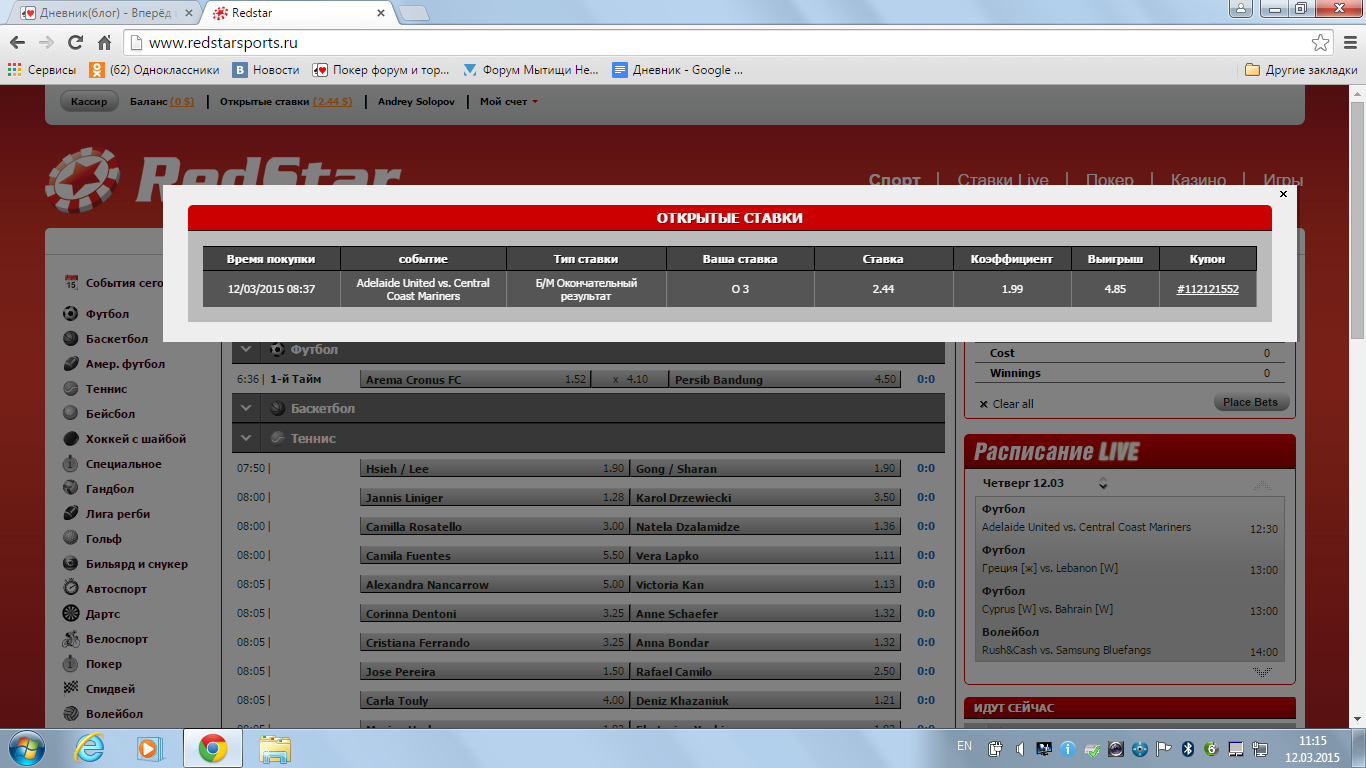1366x768 pixels.
Task: Close the Открытые ставки popup
Action: 1283,194
